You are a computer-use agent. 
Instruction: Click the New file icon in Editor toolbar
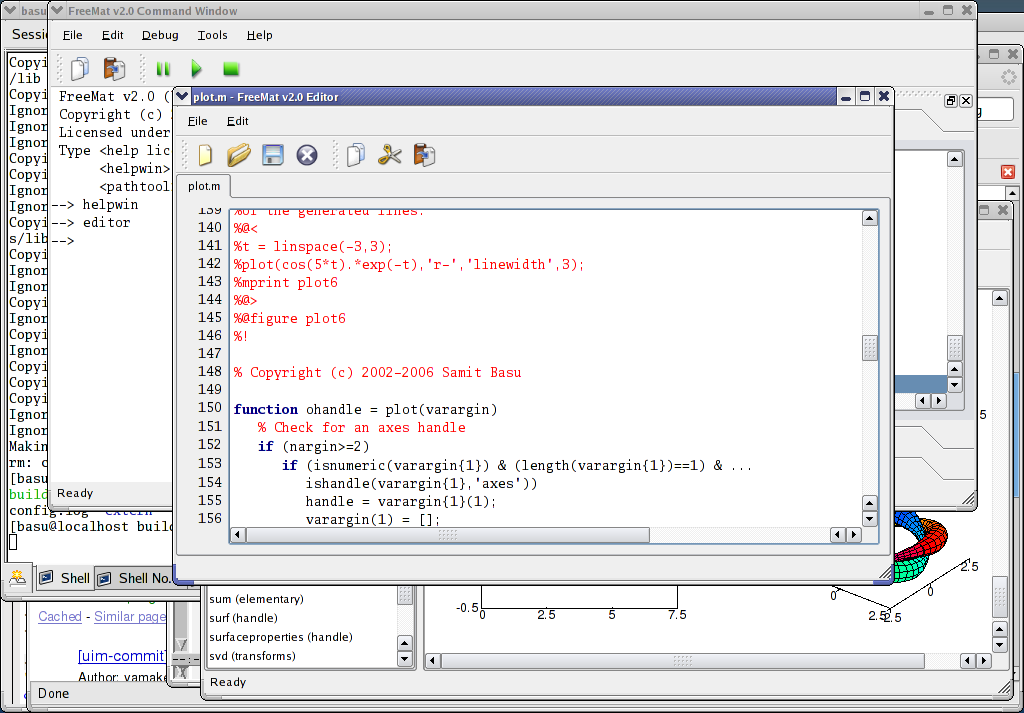coord(205,155)
